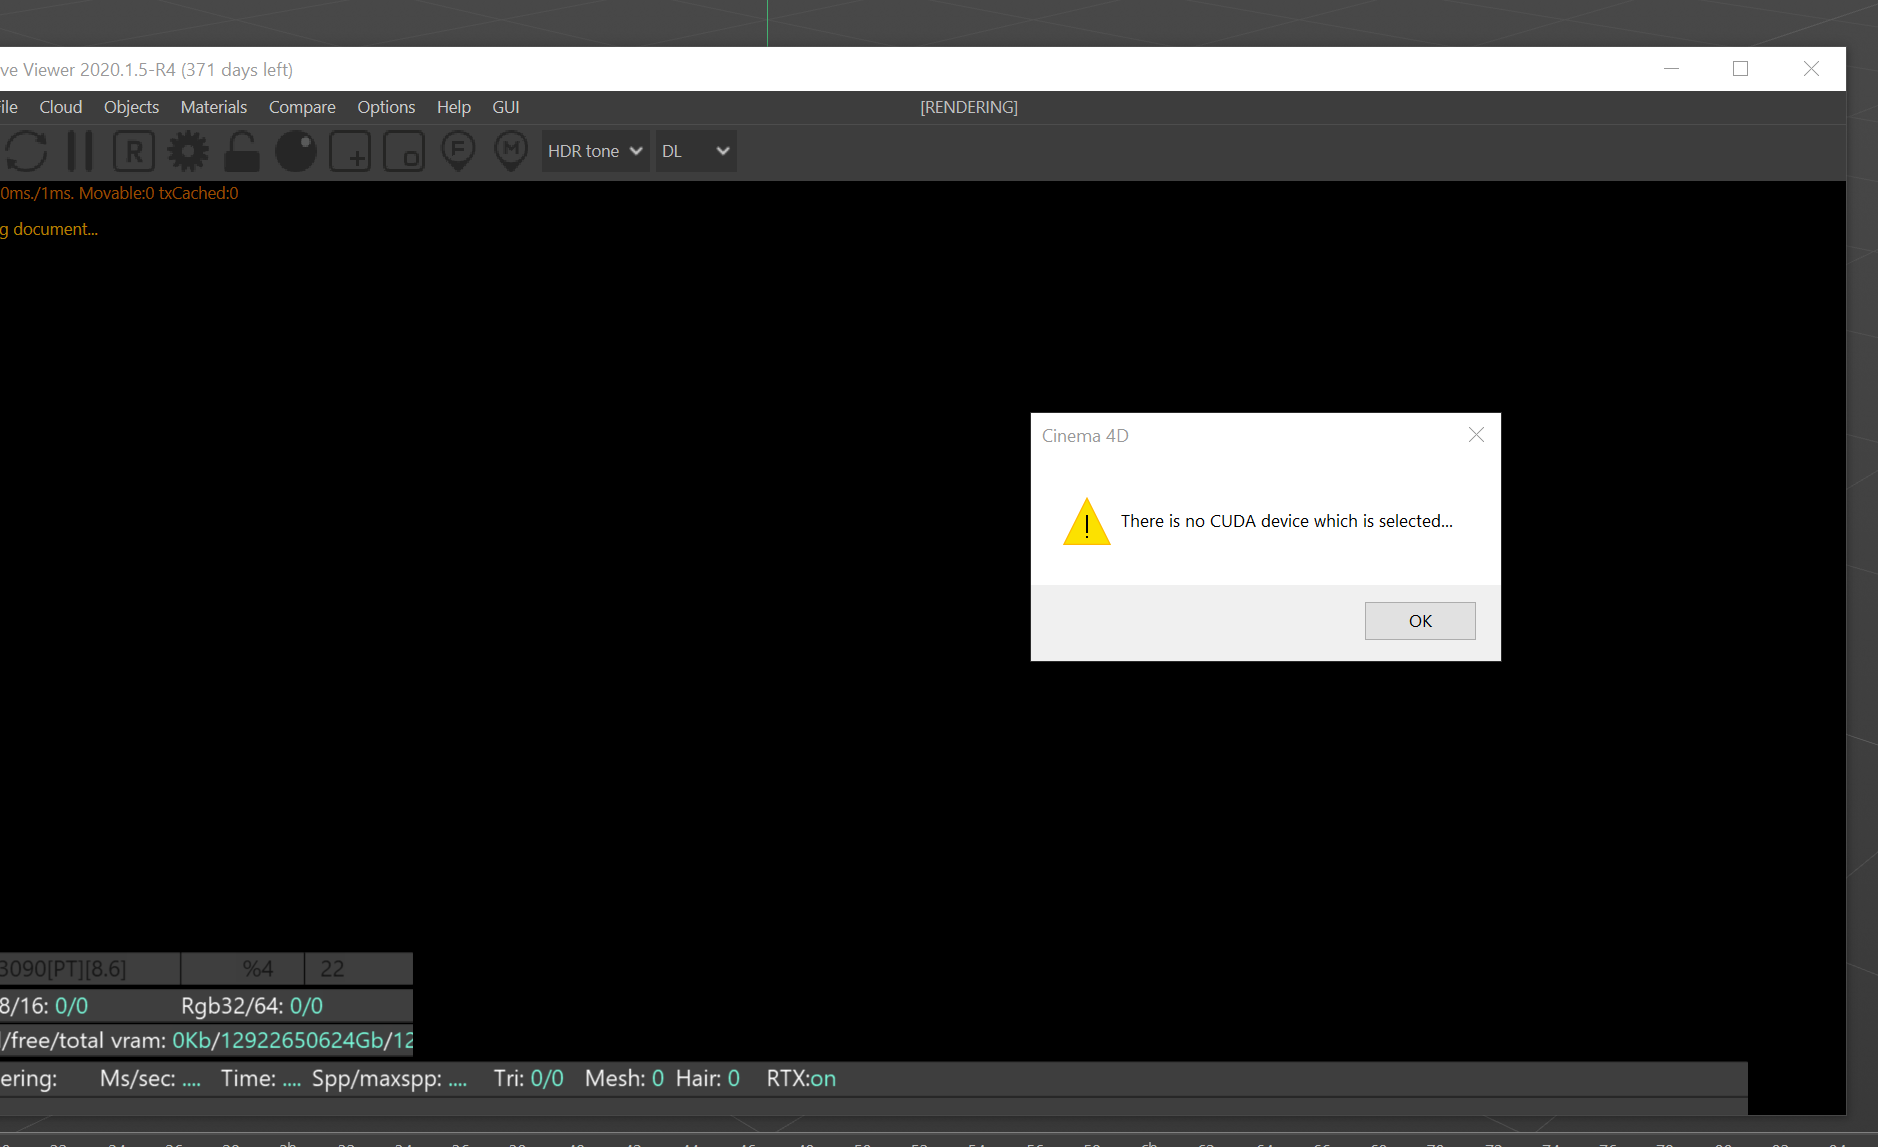The width and height of the screenshot is (1878, 1147).
Task: Pause the render with the pause icon
Action: click(x=80, y=151)
